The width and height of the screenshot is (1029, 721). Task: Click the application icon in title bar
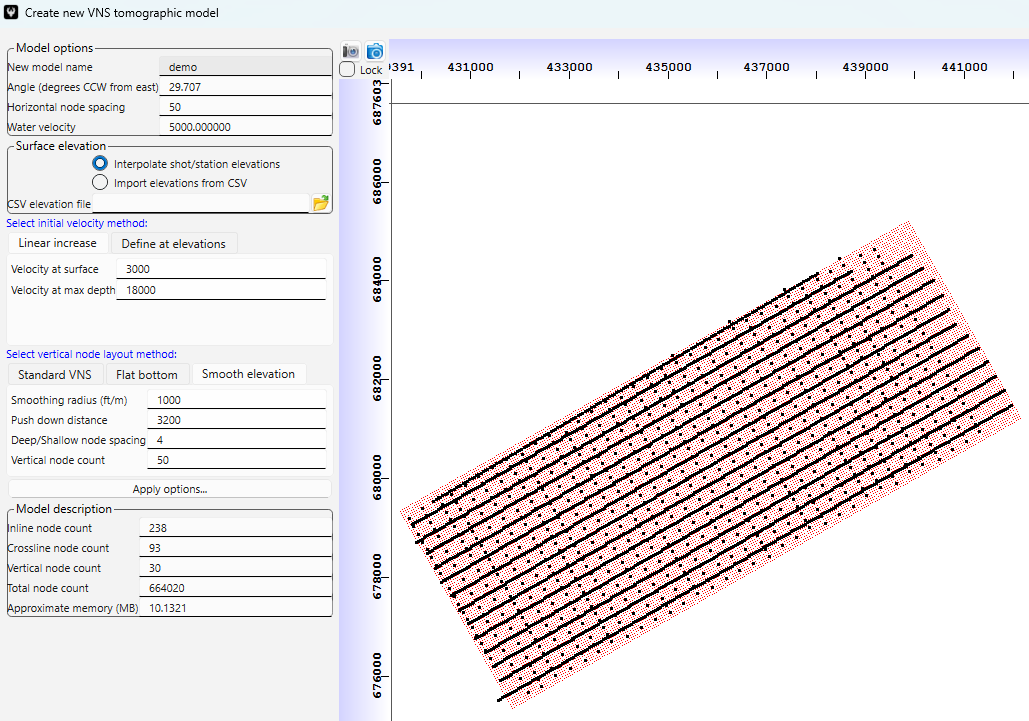pyautogui.click(x=11, y=12)
